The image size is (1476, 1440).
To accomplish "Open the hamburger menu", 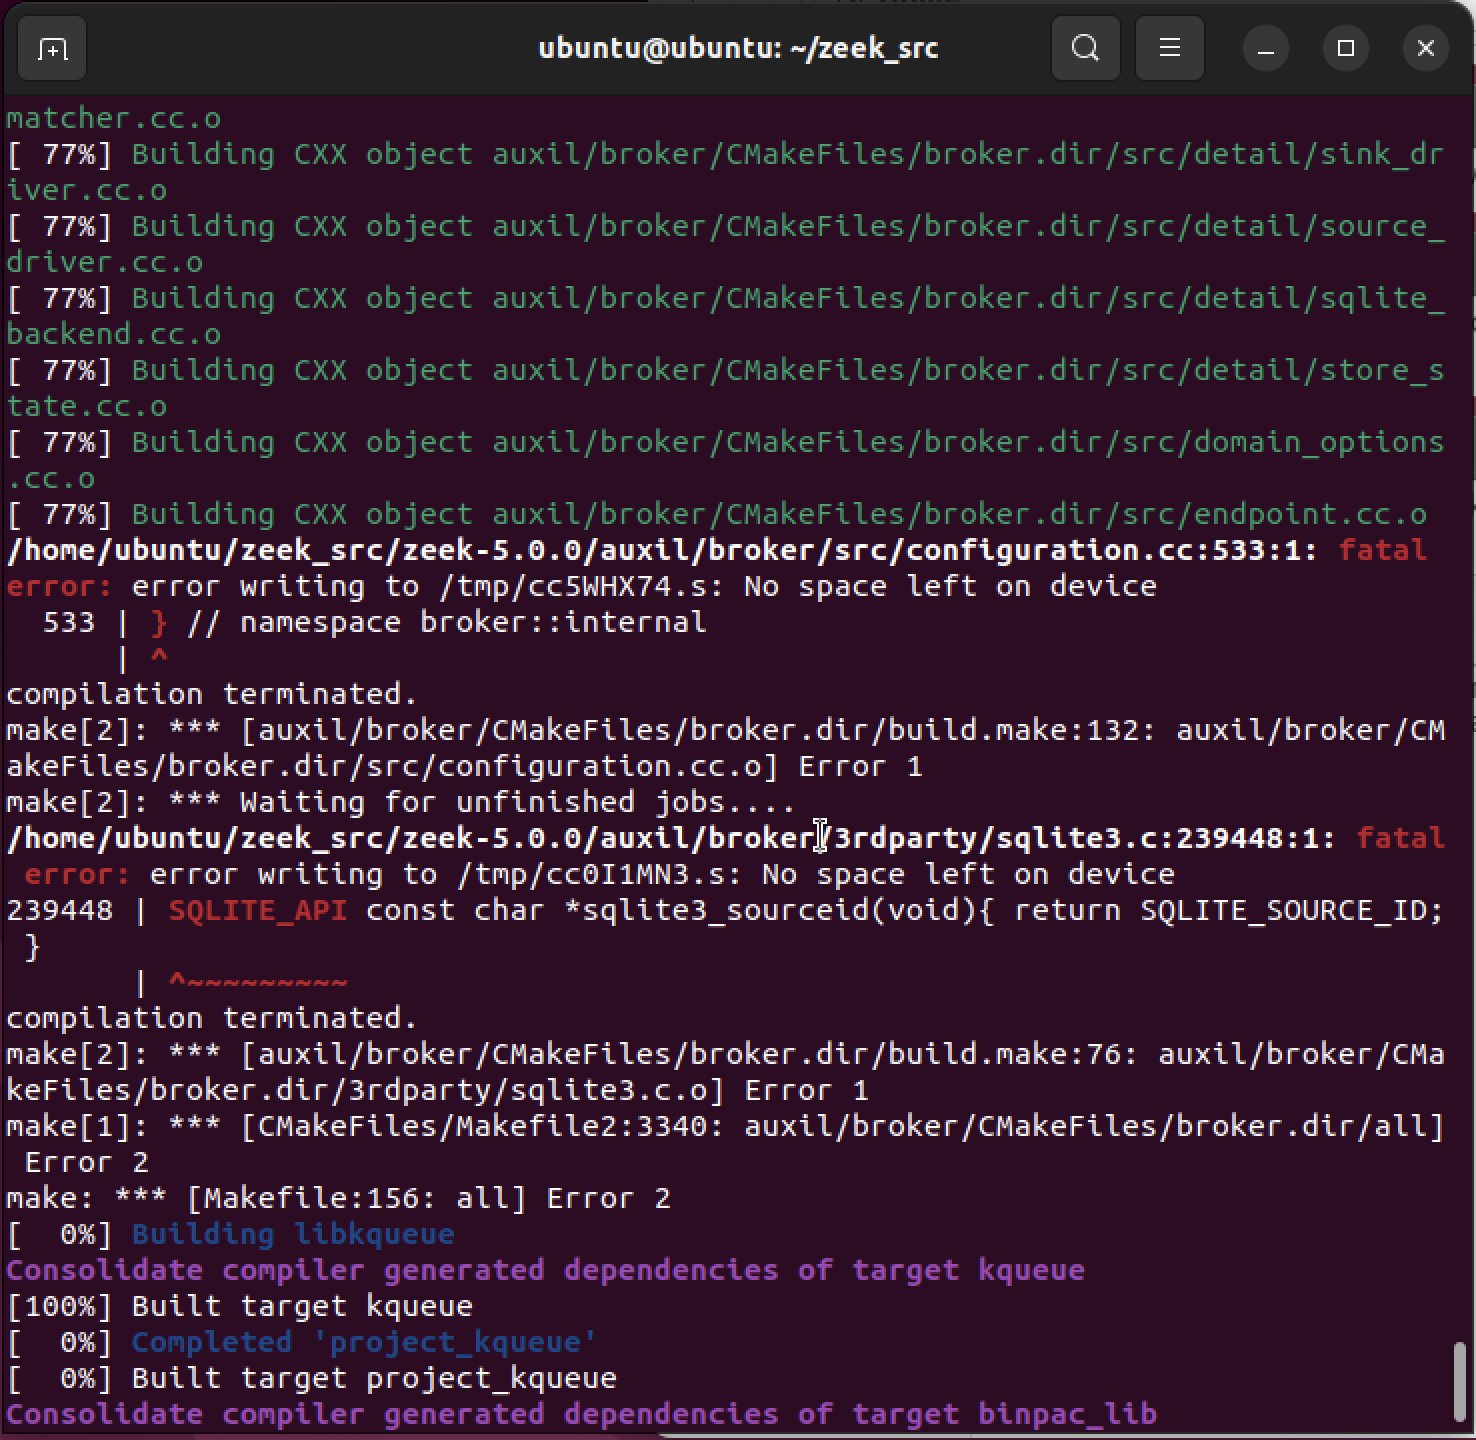I will [x=1170, y=48].
